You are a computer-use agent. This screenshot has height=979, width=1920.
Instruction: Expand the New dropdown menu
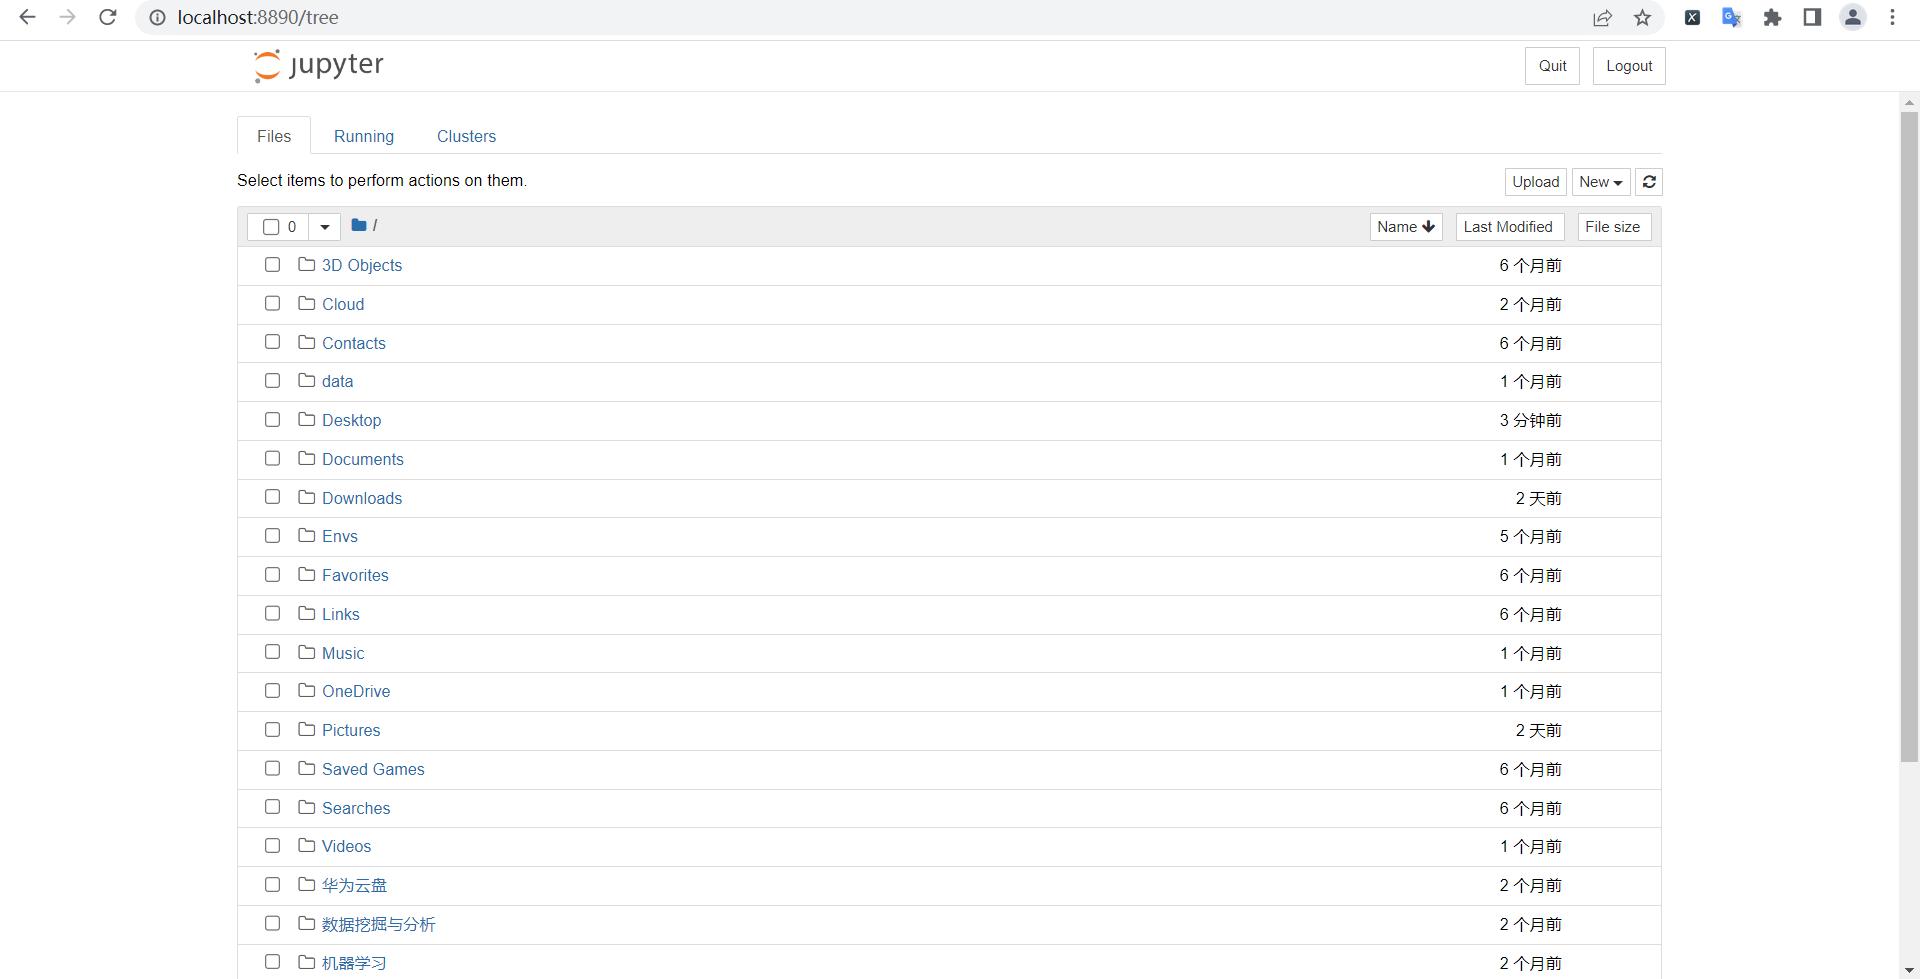[1601, 182]
